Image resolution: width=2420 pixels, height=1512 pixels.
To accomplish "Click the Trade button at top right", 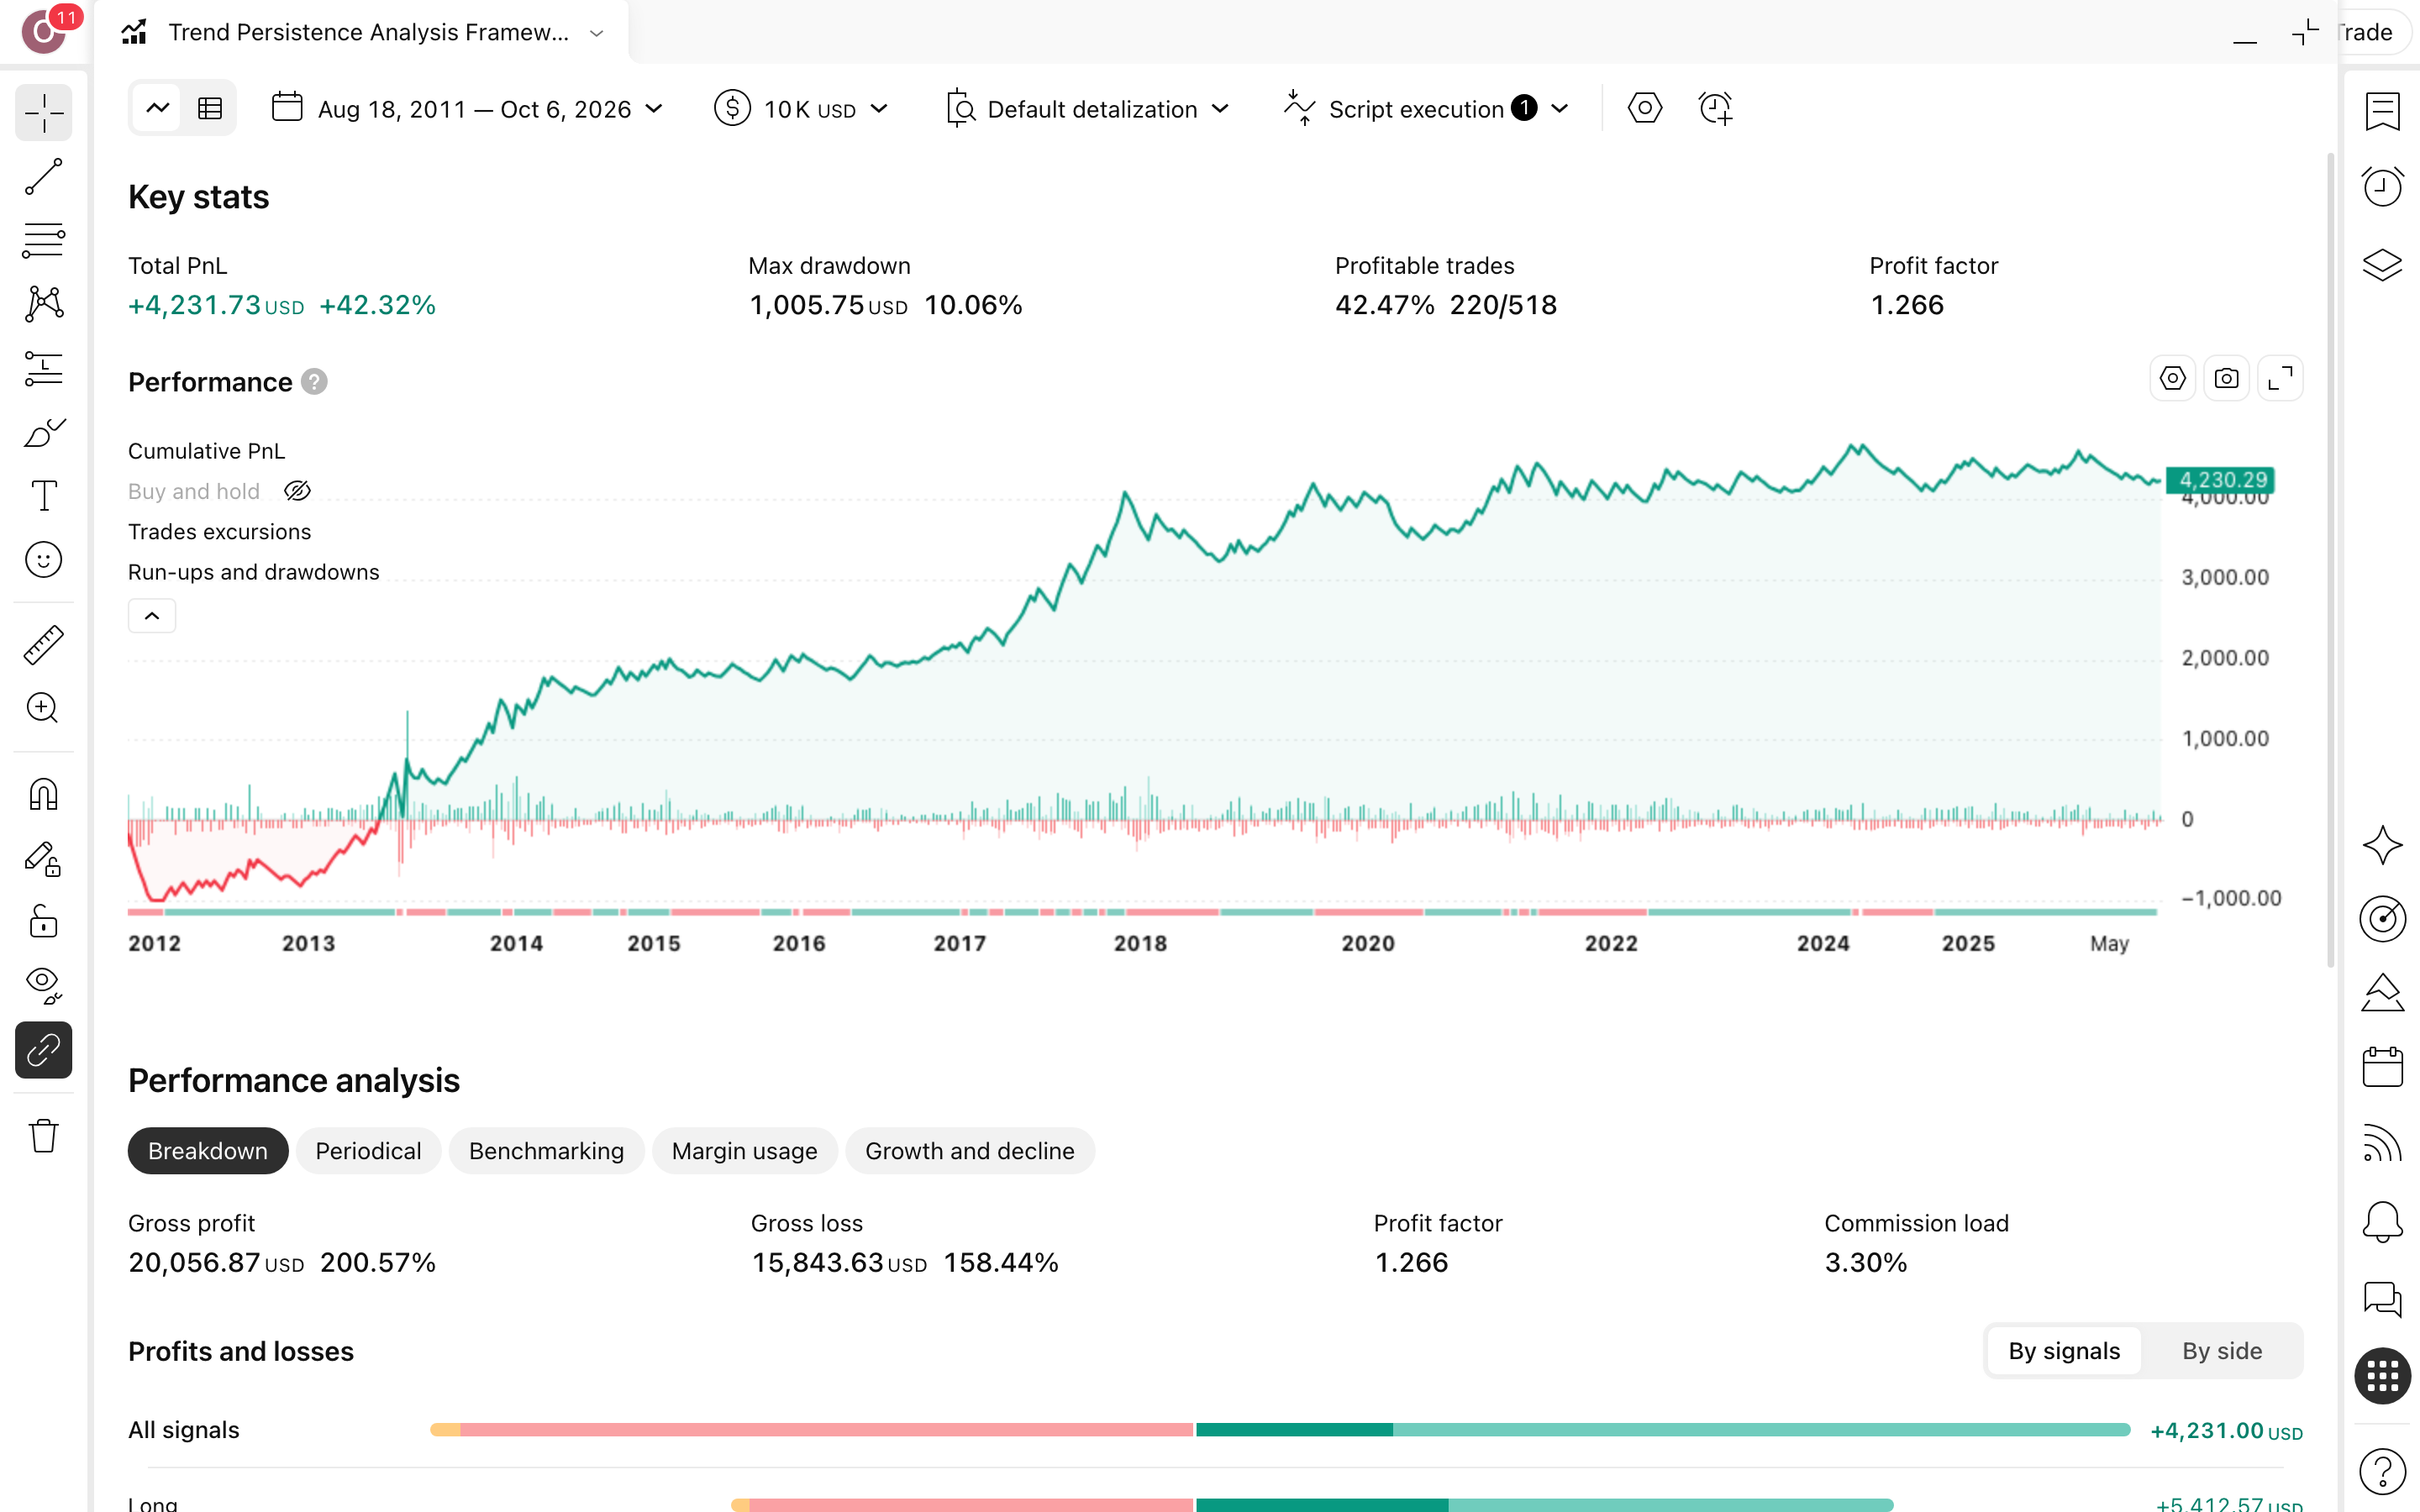I will (x=2375, y=33).
